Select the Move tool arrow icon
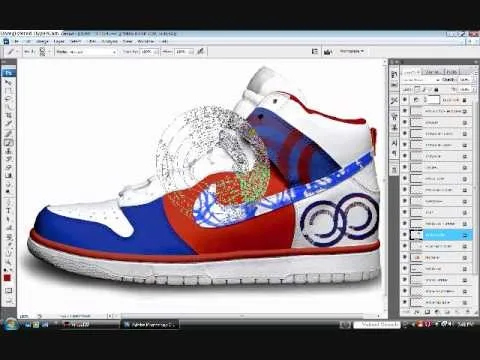Viewport: 480px width, 360px height. pyautogui.click(x=9, y=82)
